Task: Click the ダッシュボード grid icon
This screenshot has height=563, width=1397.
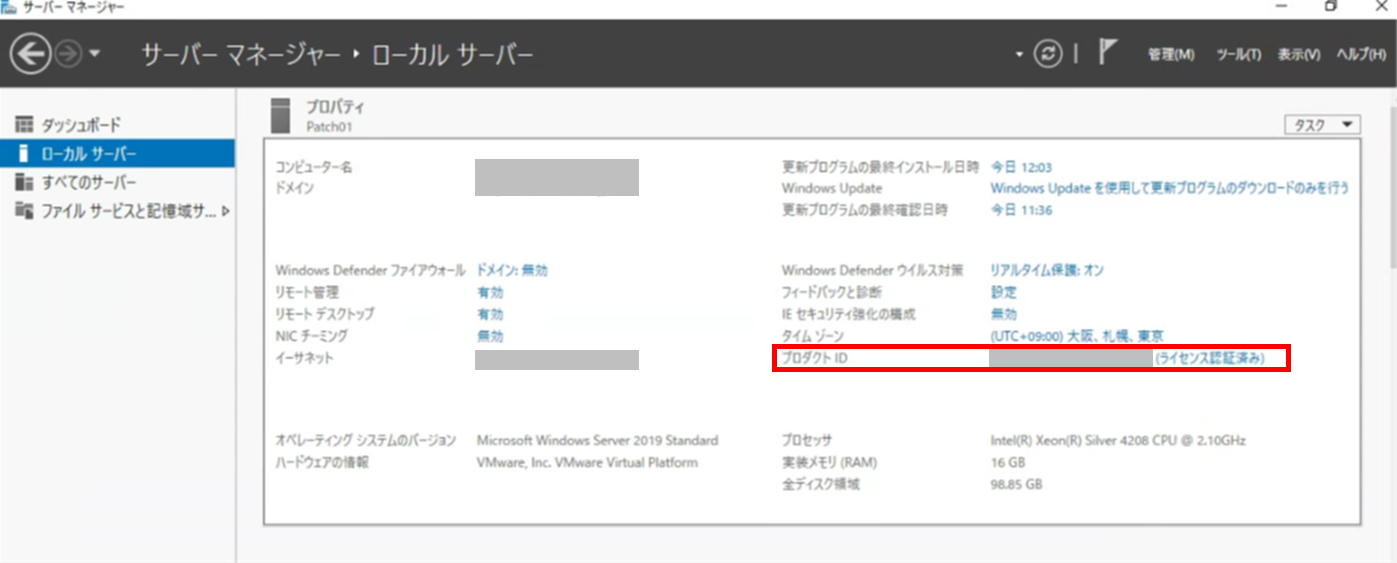Action: [24, 125]
